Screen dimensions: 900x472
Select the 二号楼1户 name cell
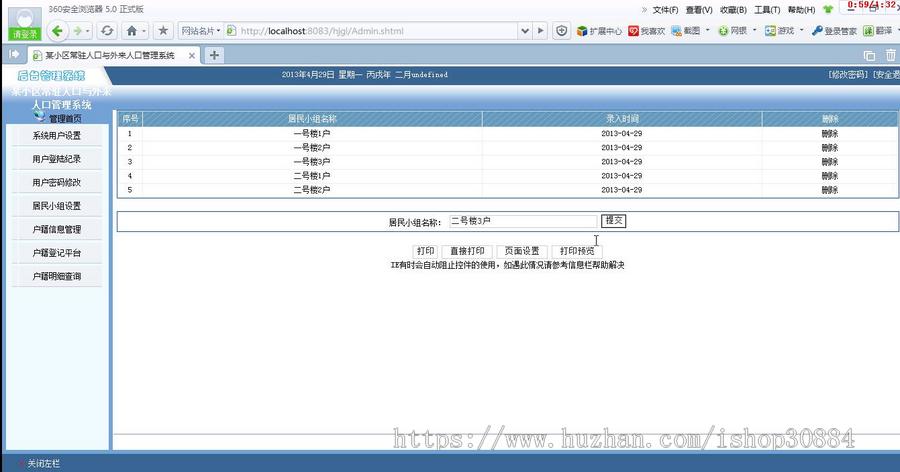coord(312,176)
